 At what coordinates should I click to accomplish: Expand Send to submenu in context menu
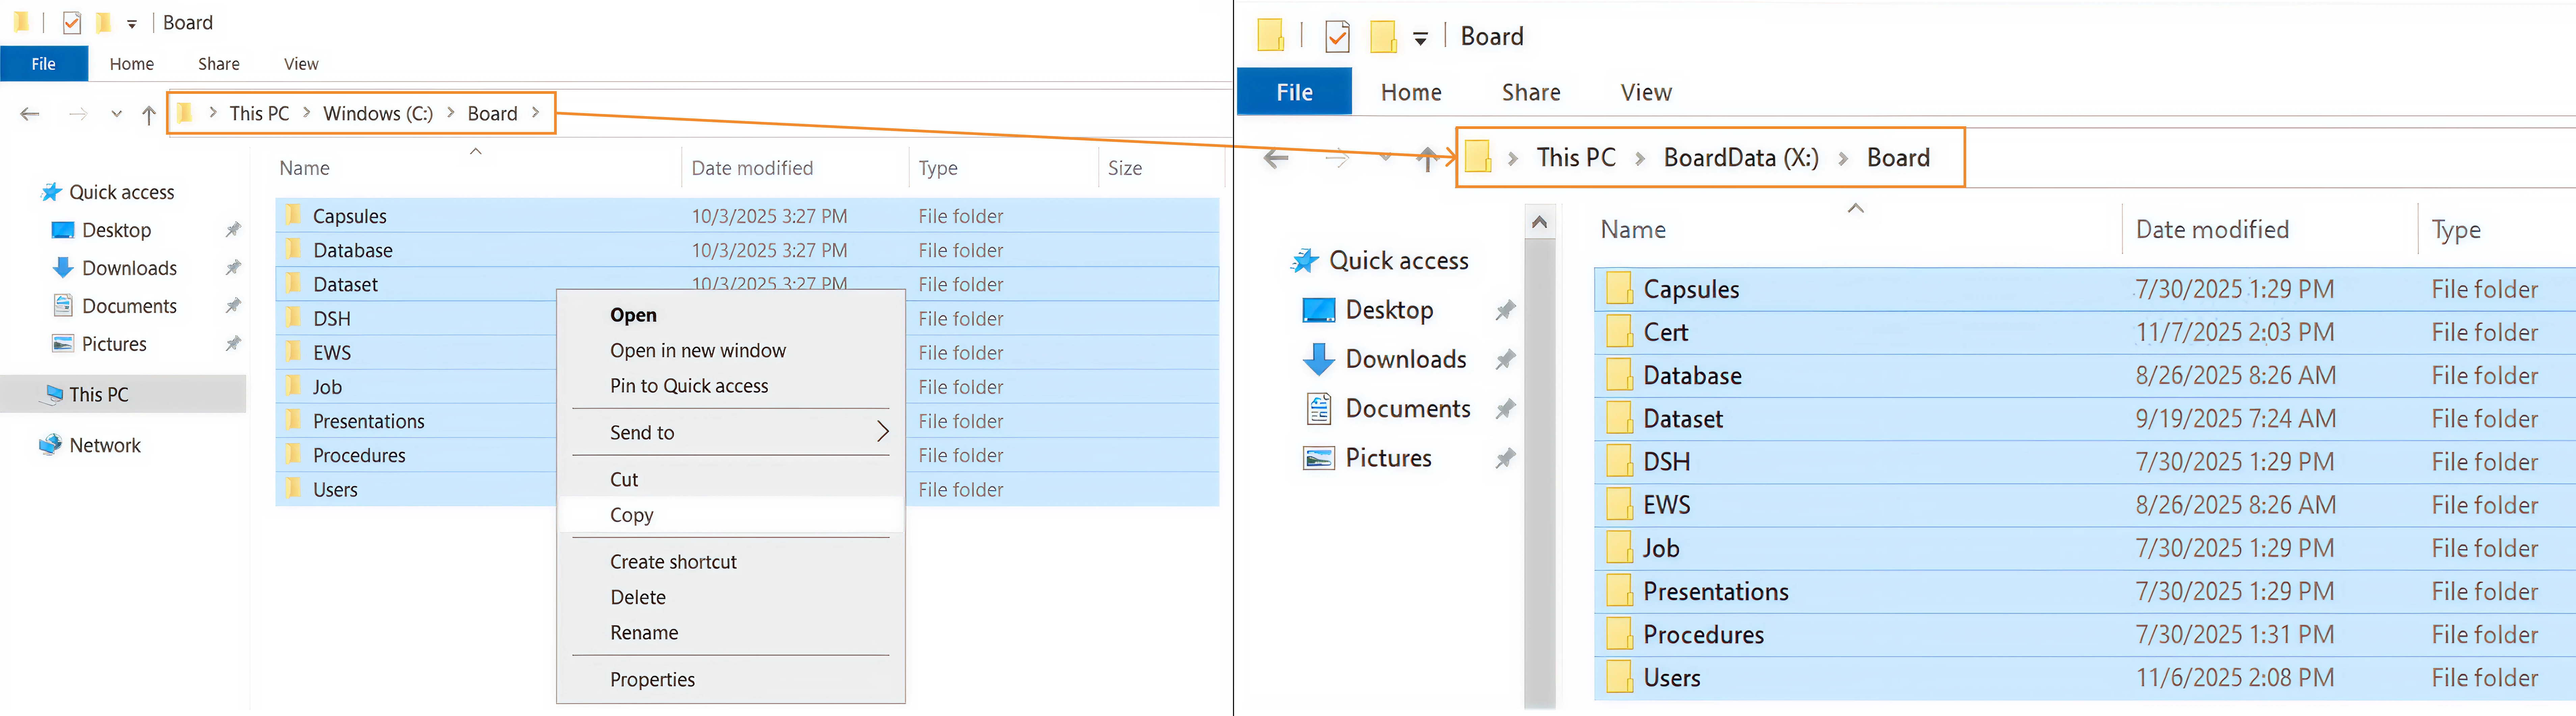coord(731,433)
